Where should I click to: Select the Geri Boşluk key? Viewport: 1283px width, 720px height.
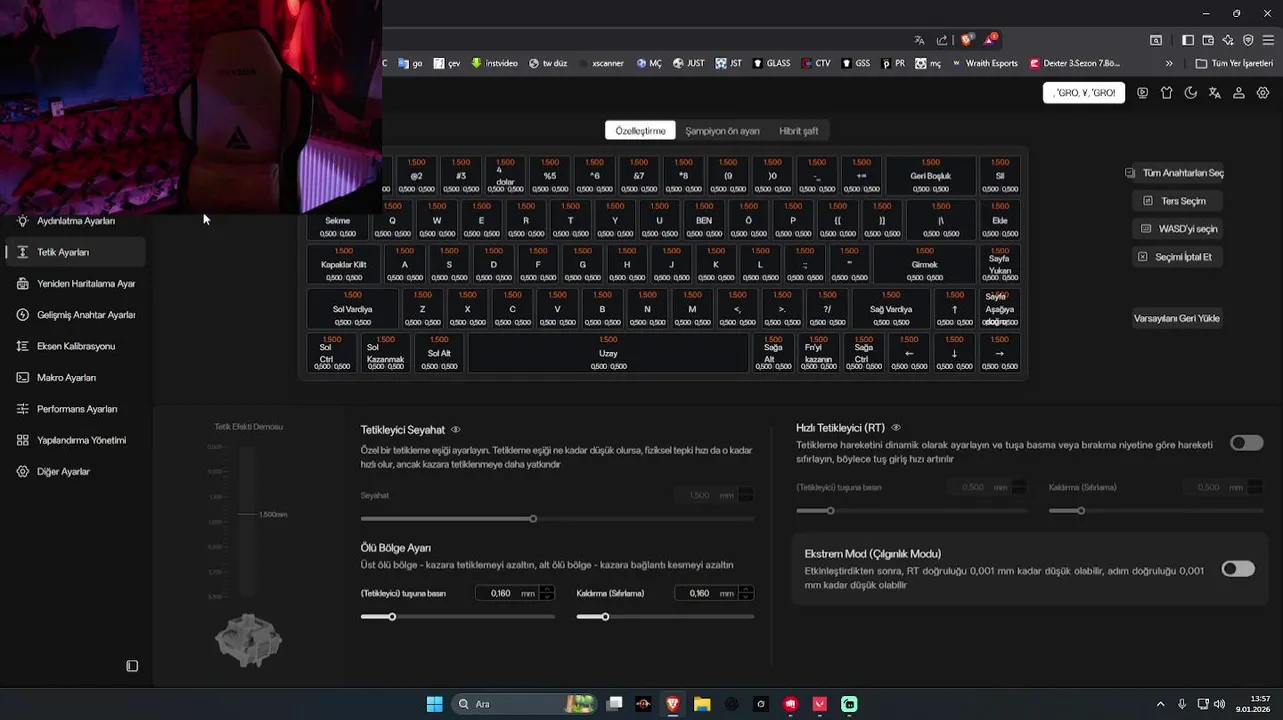(930, 175)
